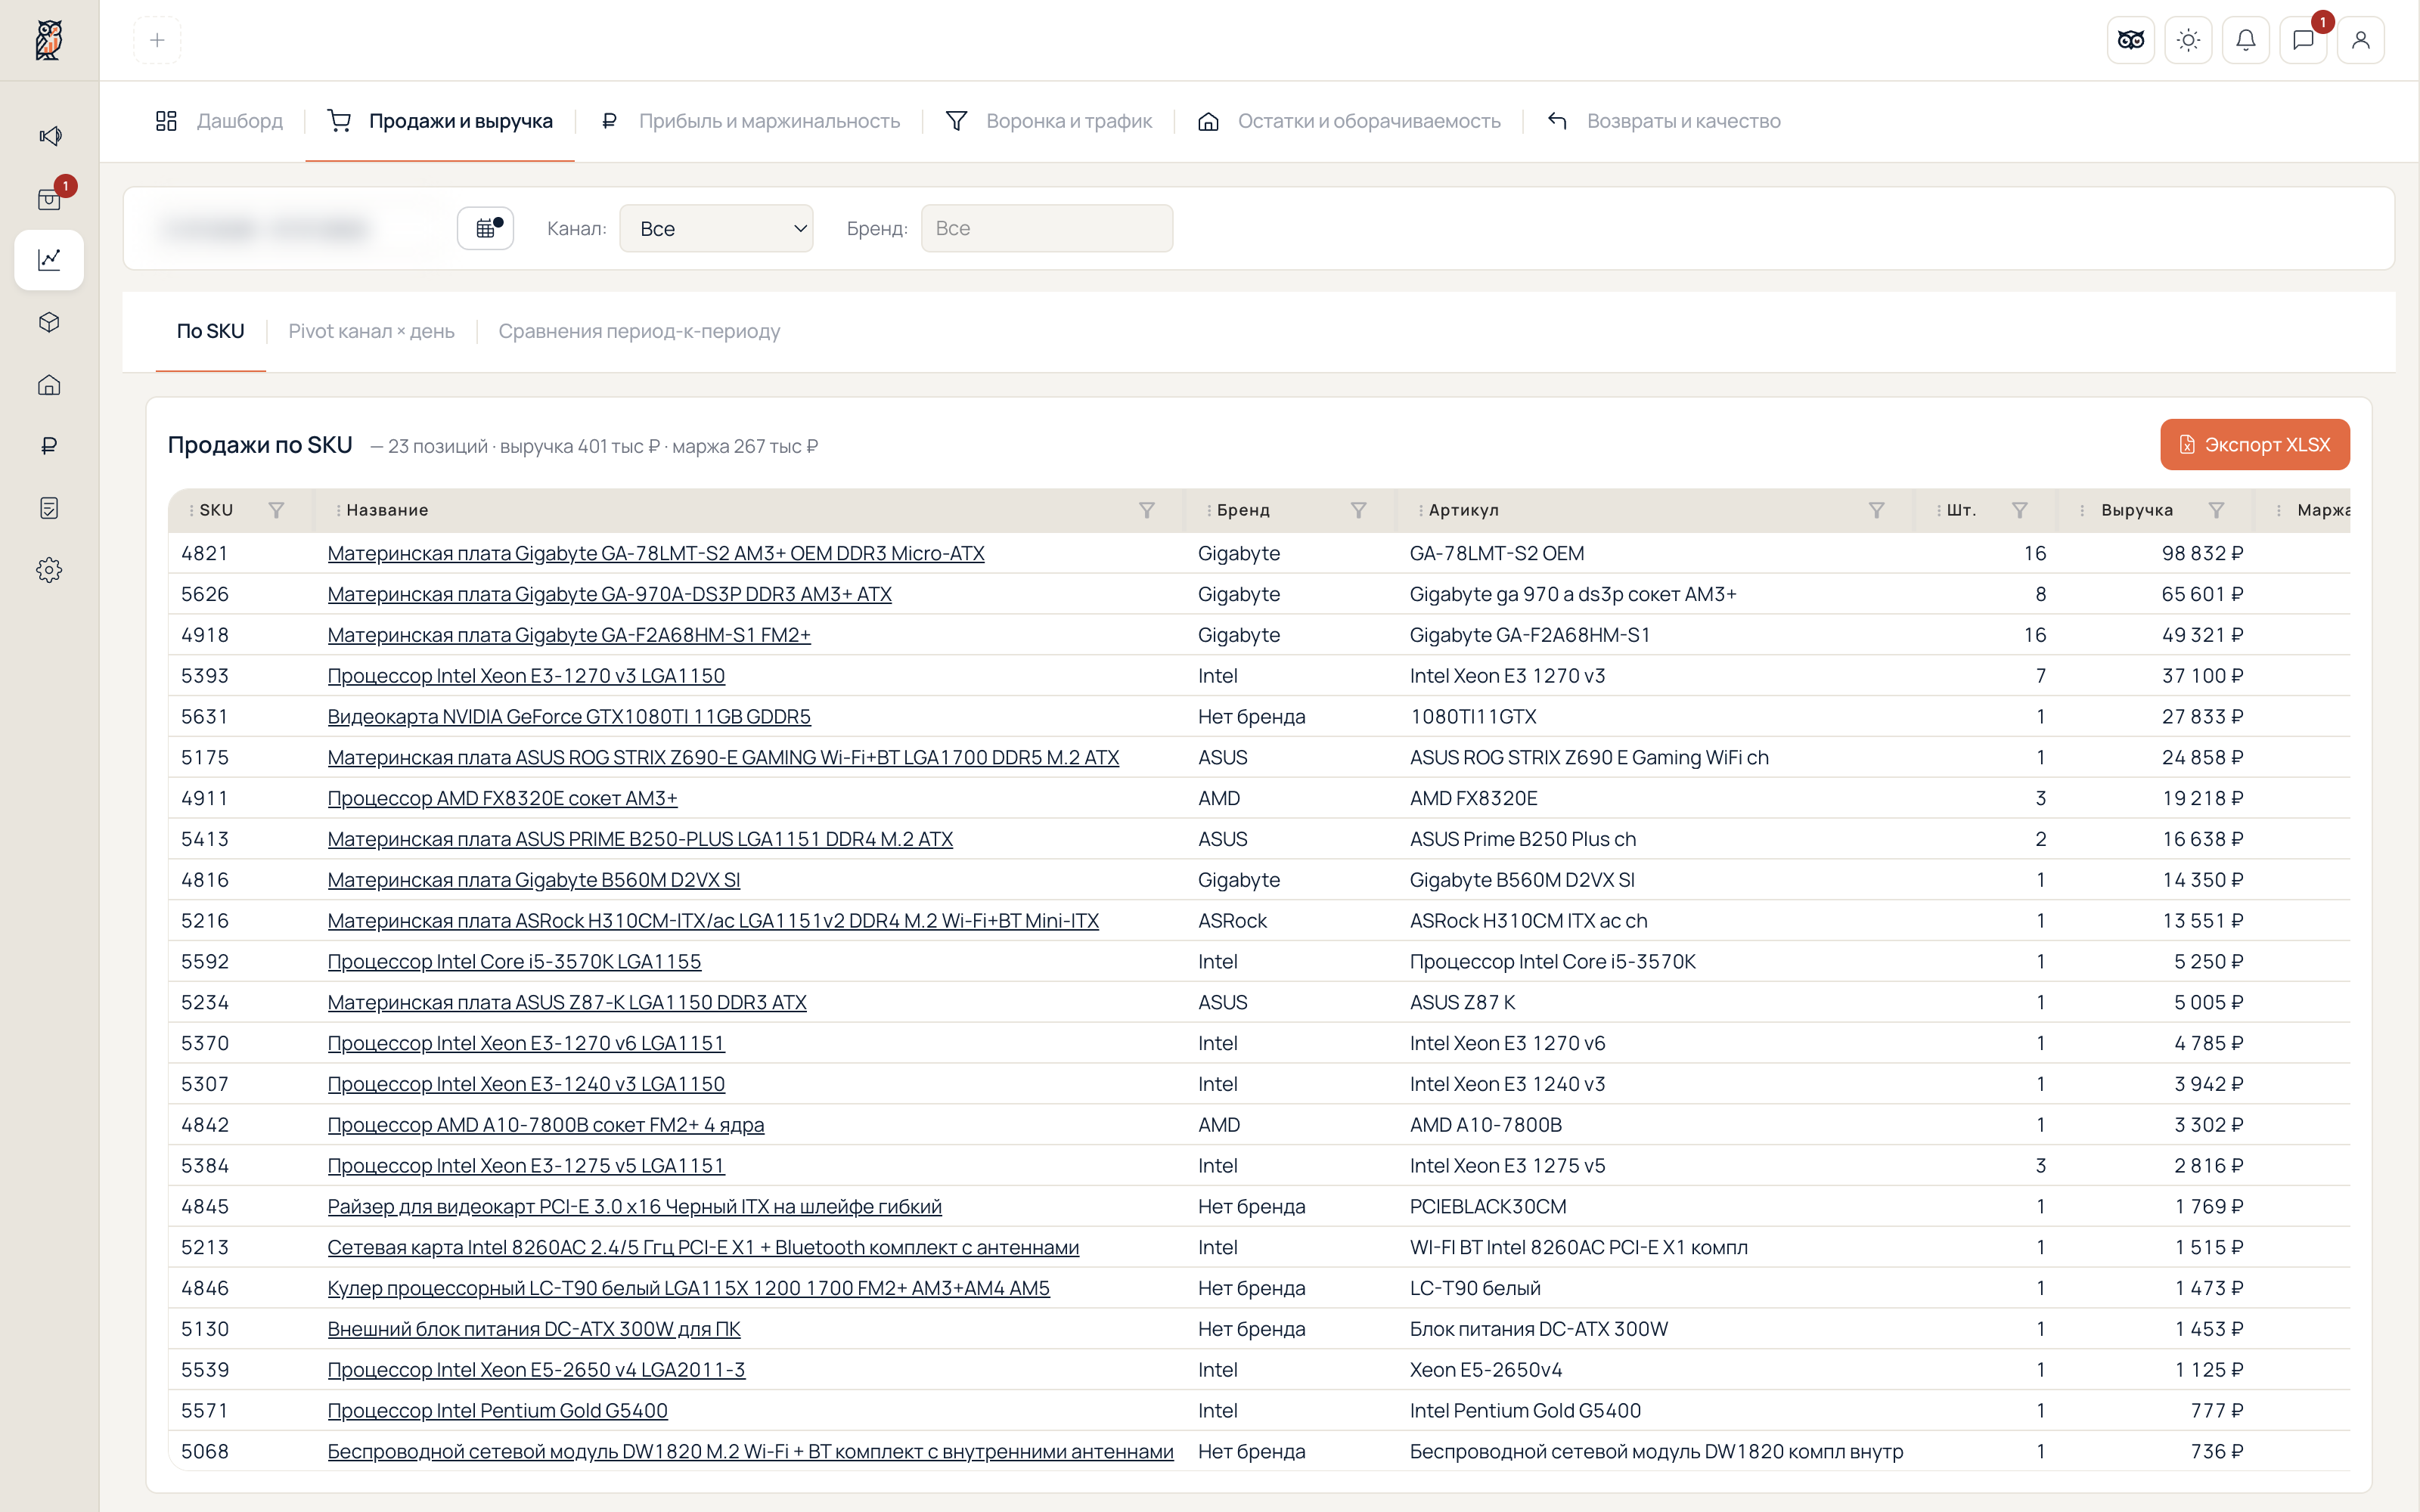Click revenue cell 736 ₽

(2217, 1451)
